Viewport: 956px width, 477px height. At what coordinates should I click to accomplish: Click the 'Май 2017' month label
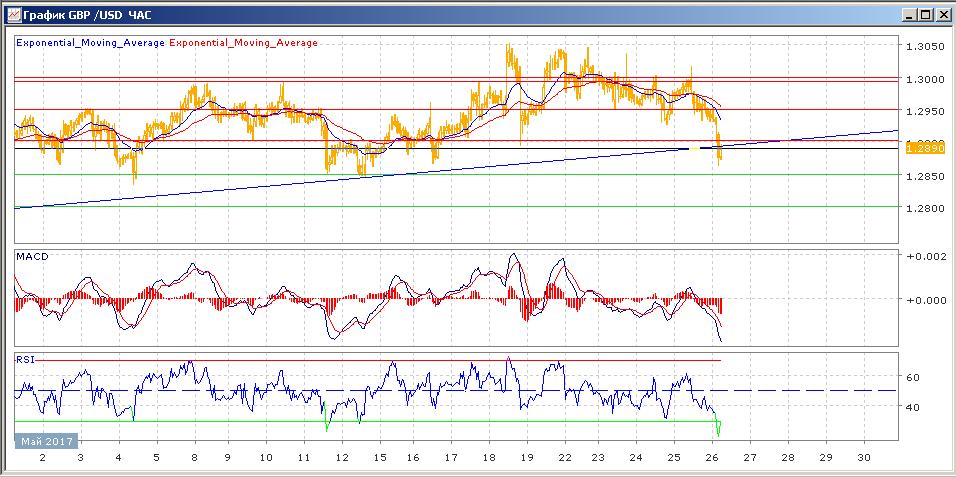pos(47,441)
